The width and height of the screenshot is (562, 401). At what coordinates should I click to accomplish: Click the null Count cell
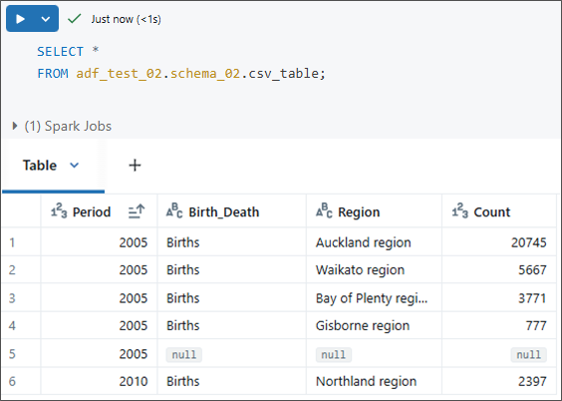tap(529, 355)
